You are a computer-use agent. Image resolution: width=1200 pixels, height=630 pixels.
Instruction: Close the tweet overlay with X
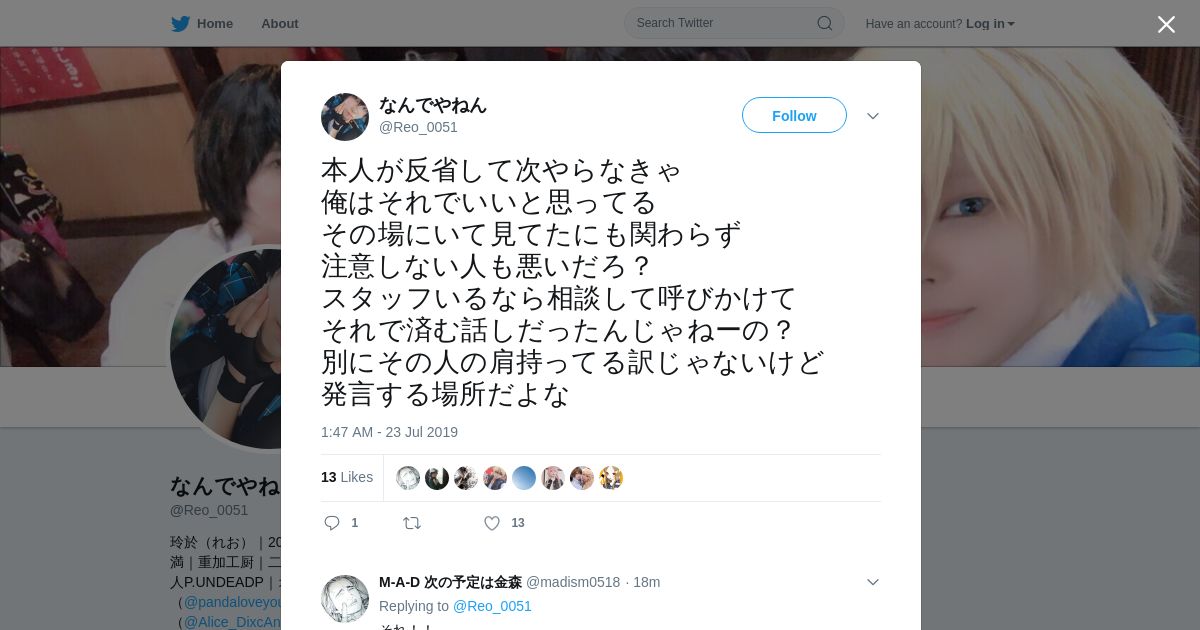click(1166, 24)
